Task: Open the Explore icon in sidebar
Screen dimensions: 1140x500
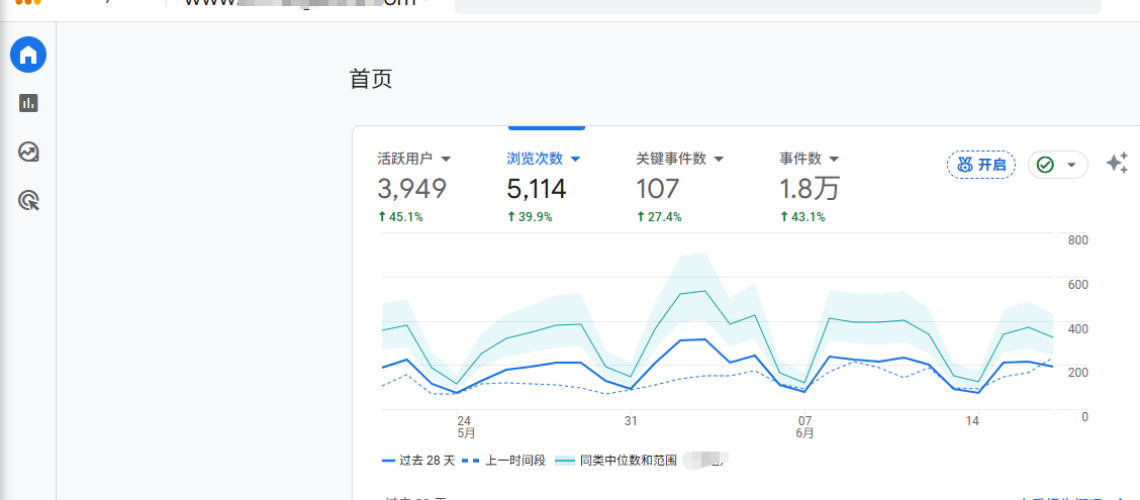Action: coord(28,152)
